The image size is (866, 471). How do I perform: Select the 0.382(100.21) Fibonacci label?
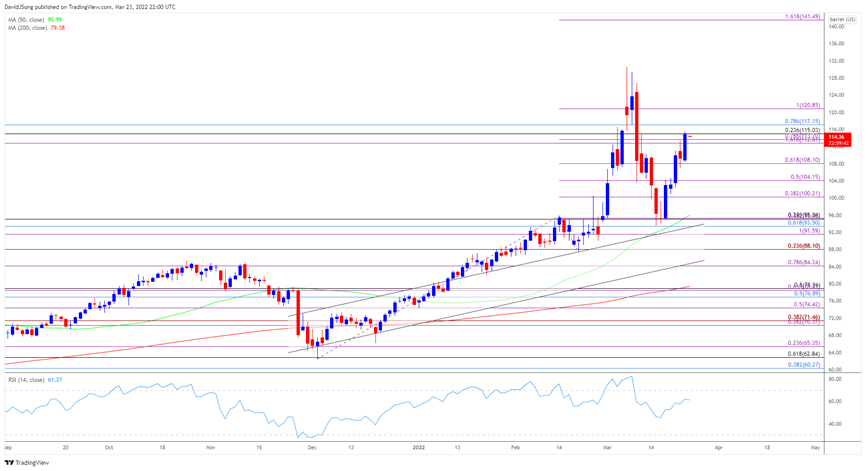click(x=802, y=194)
